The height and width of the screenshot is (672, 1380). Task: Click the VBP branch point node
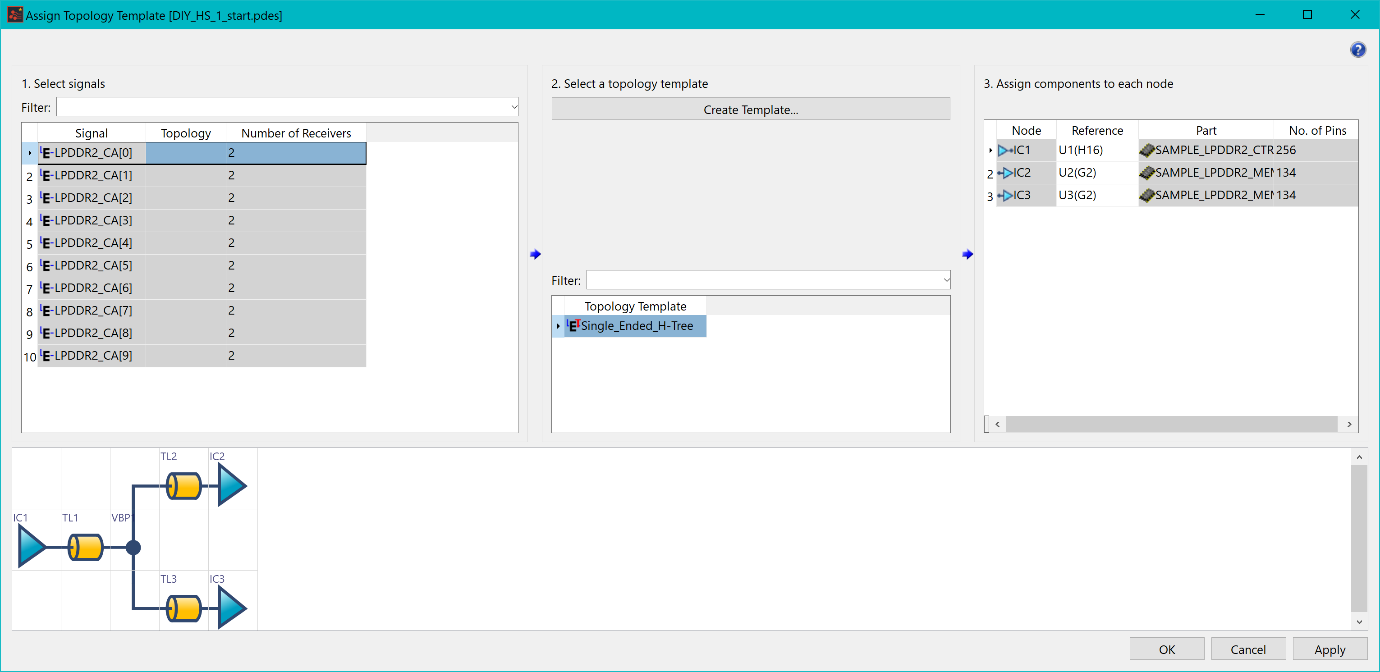coord(133,548)
